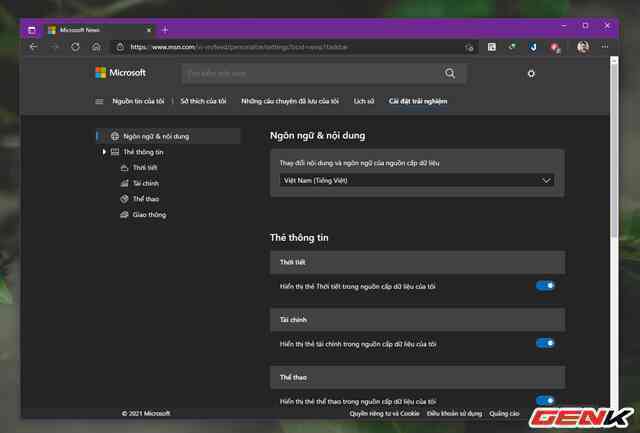View site info lock icon
This screenshot has width=640, height=433.
click(x=120, y=47)
